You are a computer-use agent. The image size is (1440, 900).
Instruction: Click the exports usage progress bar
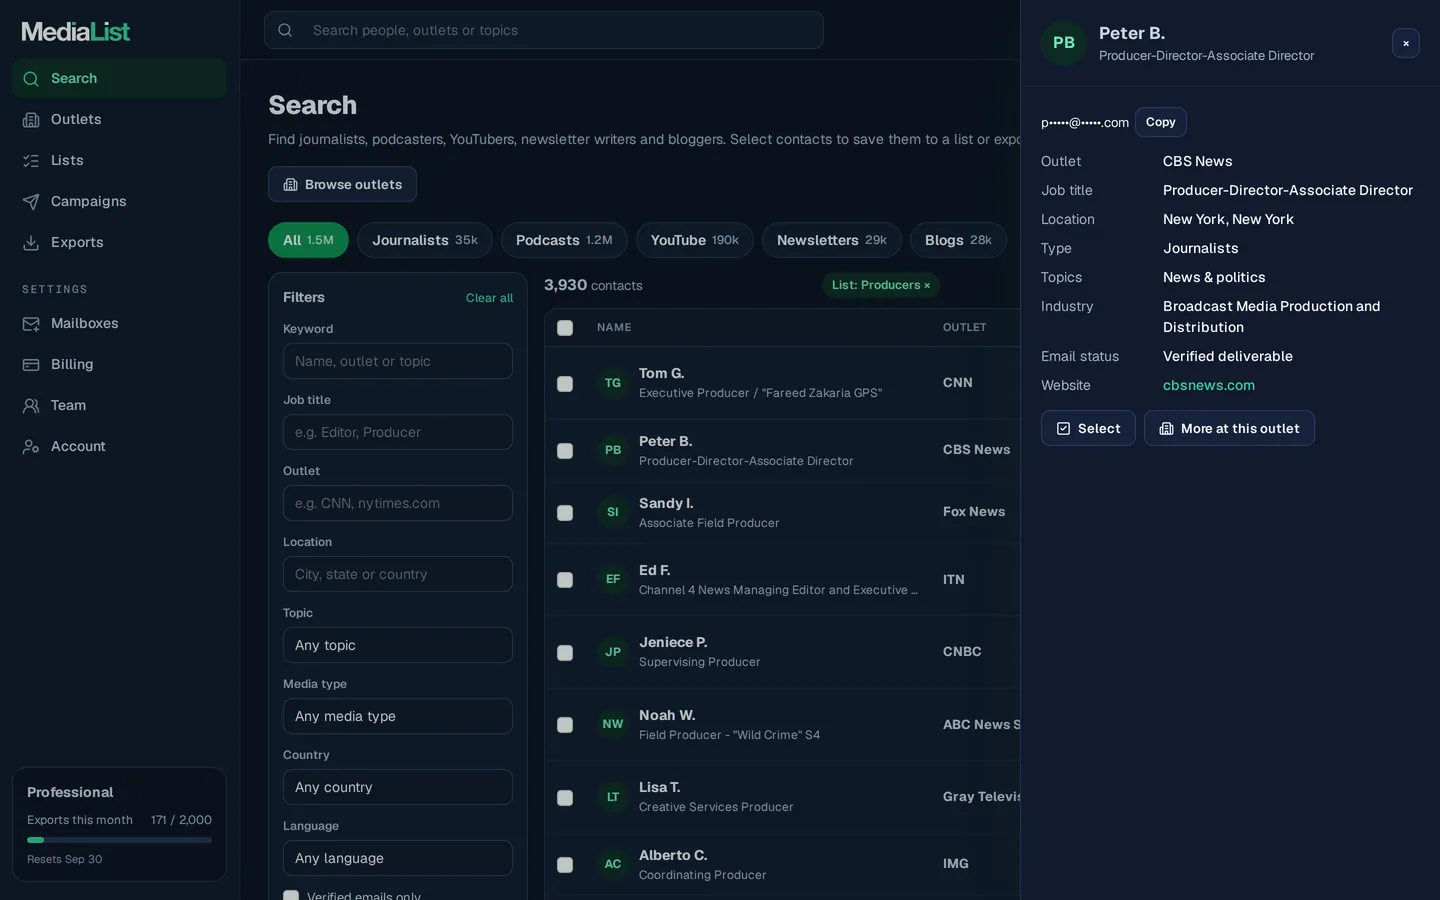point(119,840)
